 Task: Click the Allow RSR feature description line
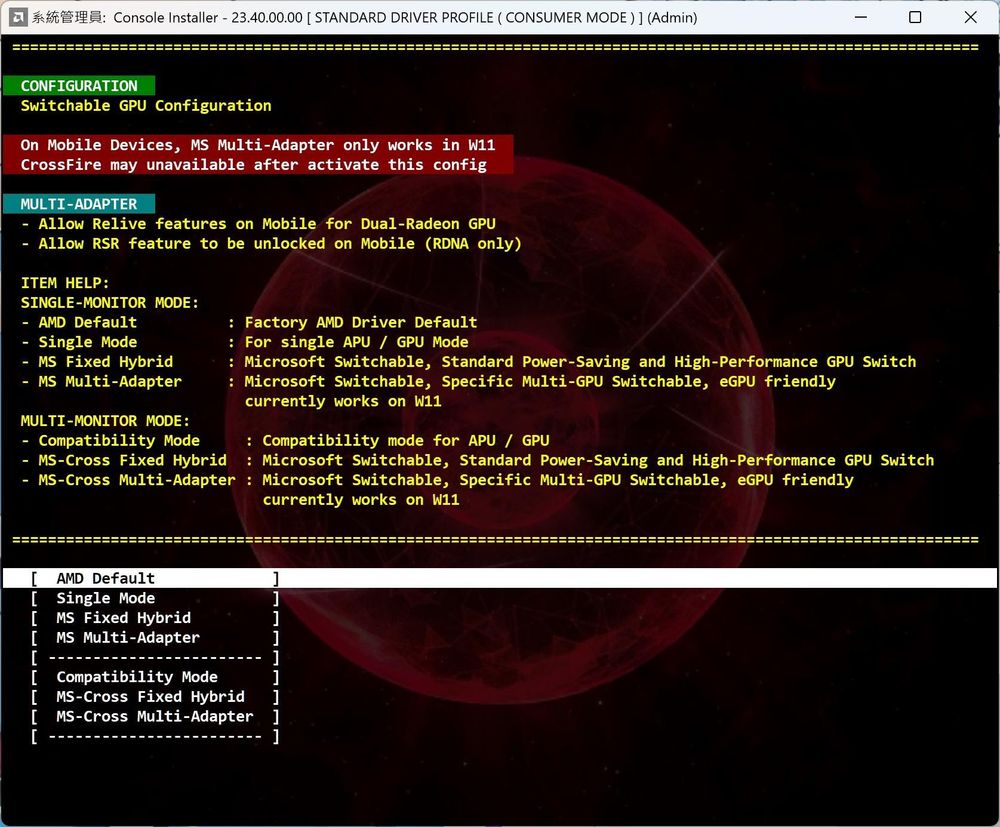(x=270, y=243)
